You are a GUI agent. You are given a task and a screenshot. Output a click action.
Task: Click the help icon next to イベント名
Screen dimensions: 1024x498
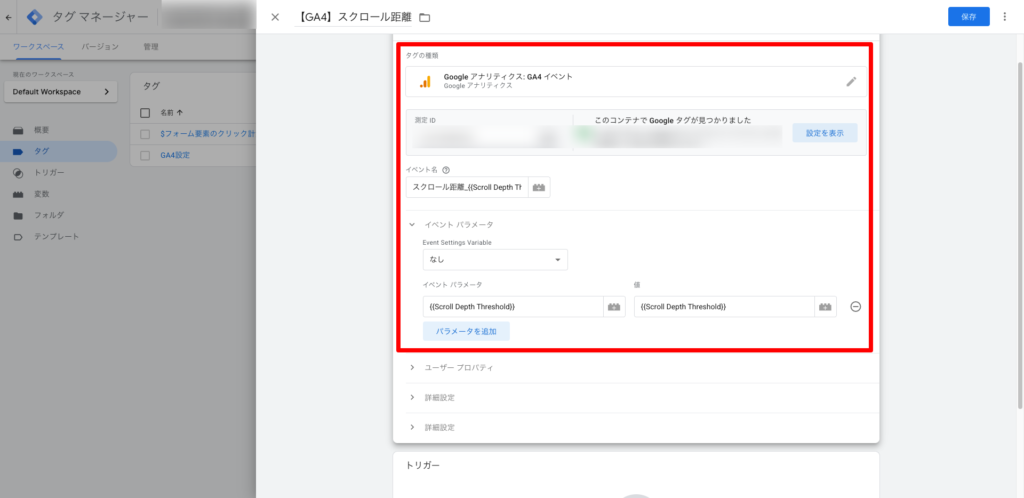(x=446, y=170)
